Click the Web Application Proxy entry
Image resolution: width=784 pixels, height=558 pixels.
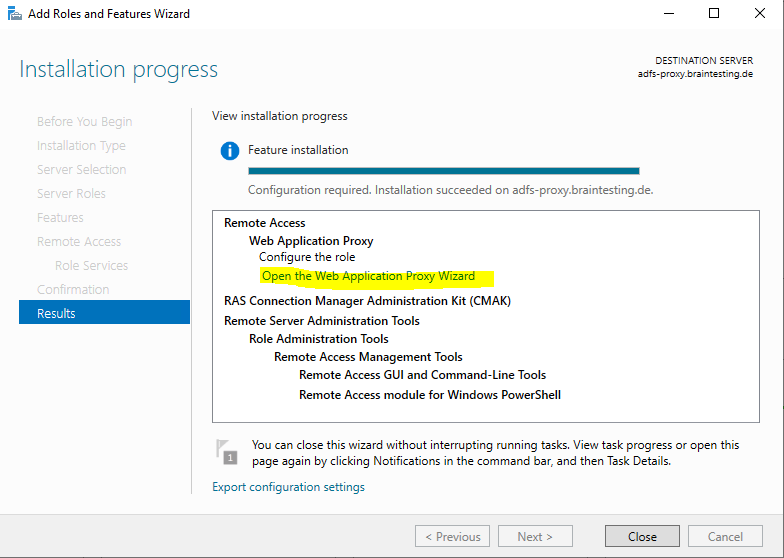tap(311, 241)
